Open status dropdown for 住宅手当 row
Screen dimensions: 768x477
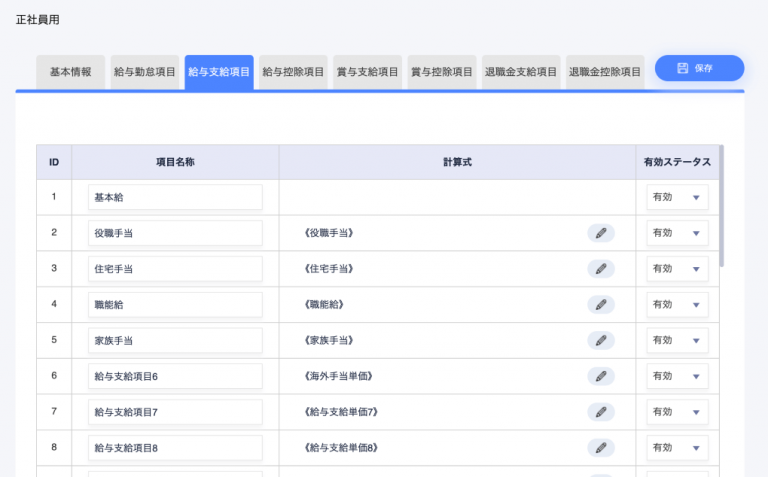point(677,269)
